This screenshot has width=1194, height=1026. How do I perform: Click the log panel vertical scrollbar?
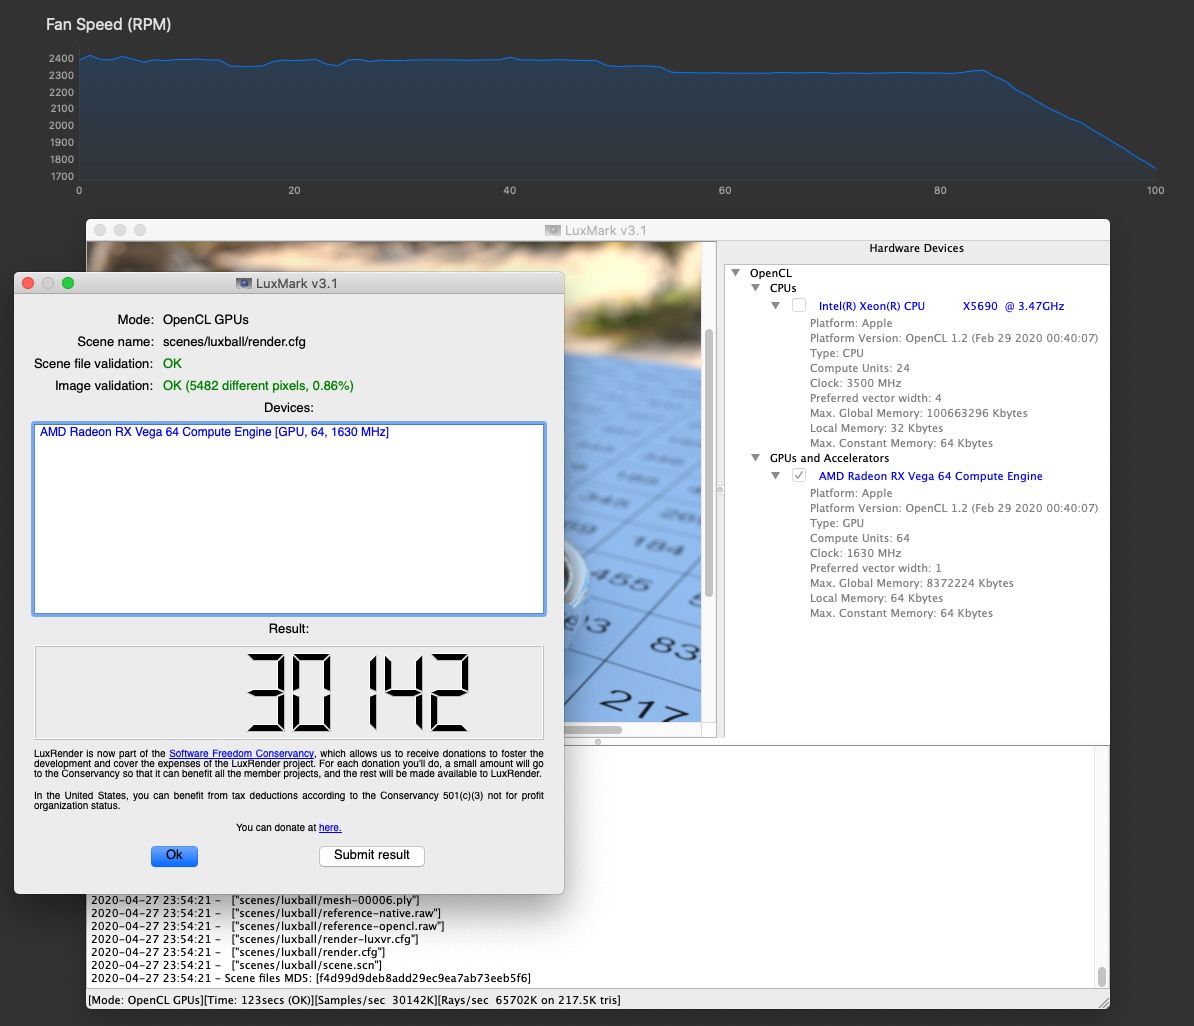[x=1101, y=976]
